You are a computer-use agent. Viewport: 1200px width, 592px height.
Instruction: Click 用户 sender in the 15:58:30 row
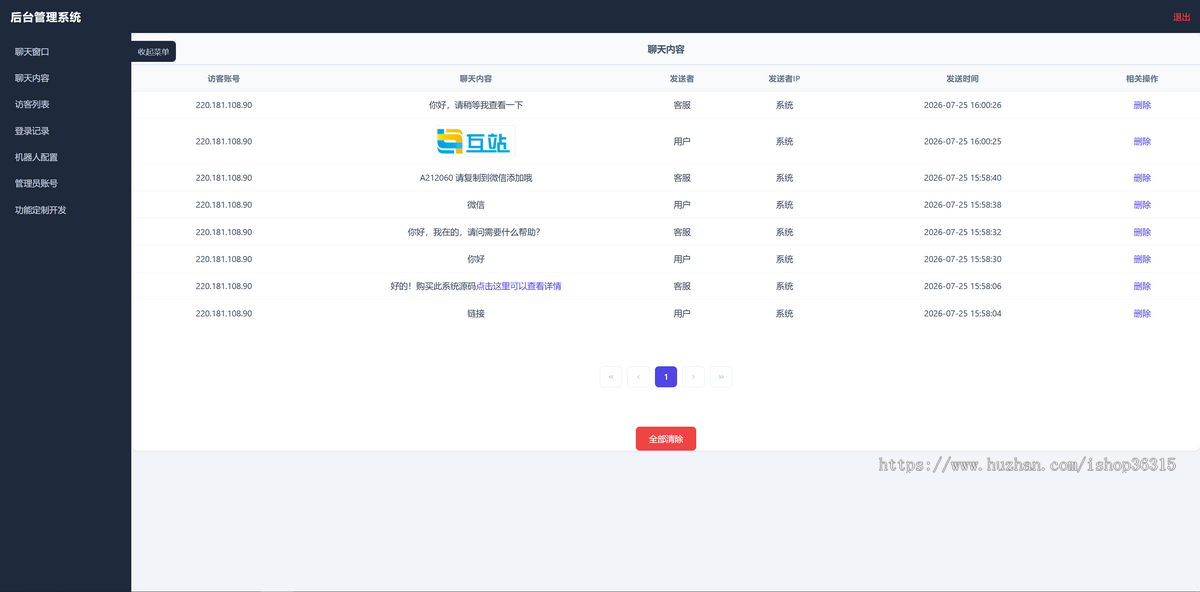[682, 259]
